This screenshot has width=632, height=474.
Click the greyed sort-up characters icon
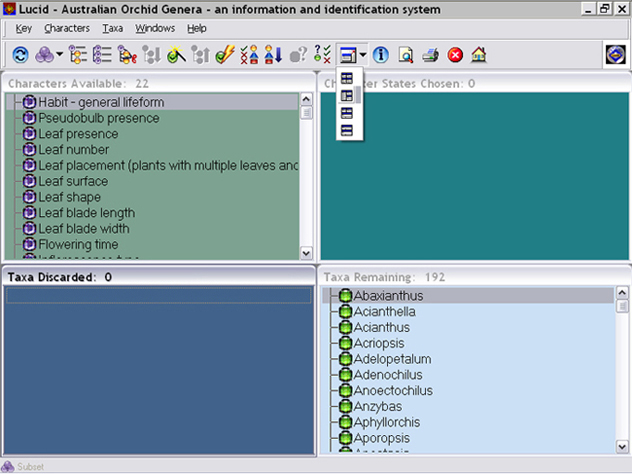[200, 55]
